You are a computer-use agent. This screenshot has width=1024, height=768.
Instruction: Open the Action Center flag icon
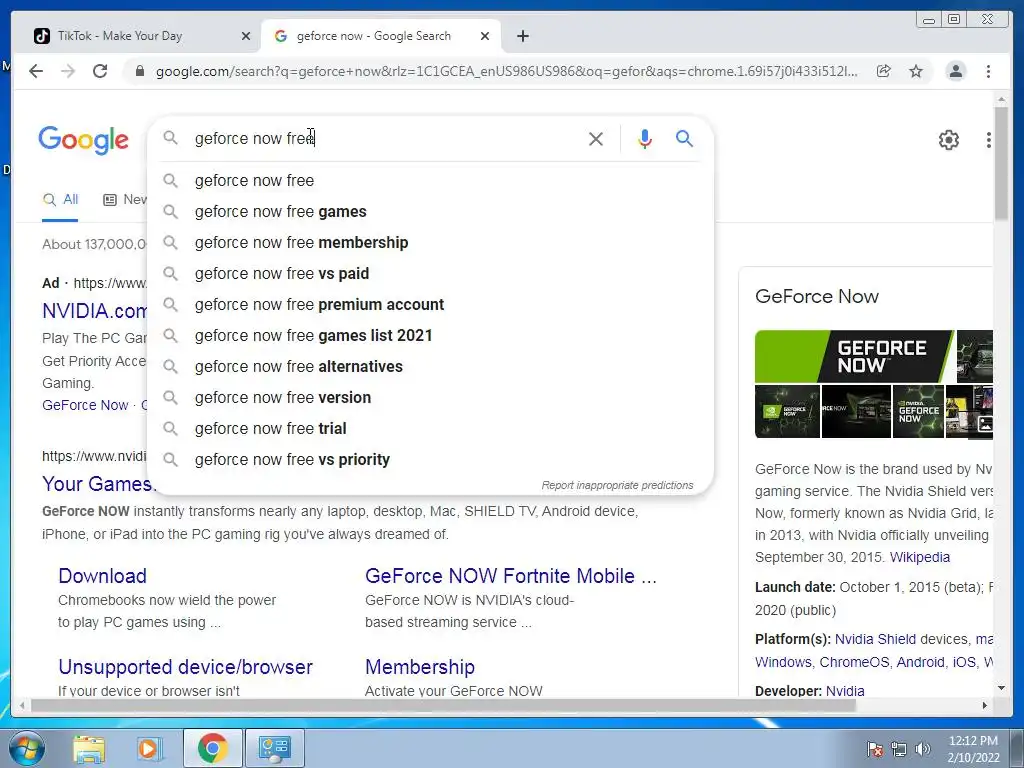(x=875, y=749)
